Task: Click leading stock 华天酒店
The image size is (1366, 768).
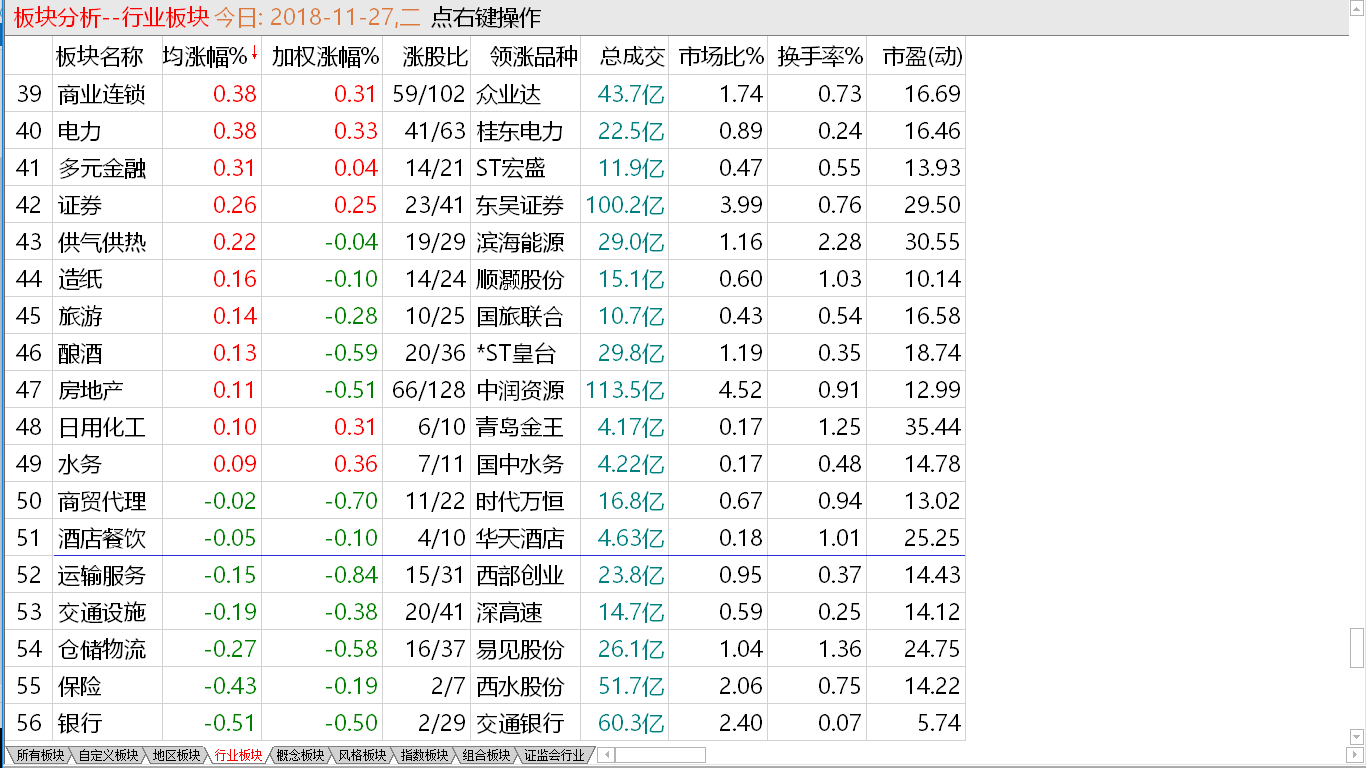Action: pos(520,538)
